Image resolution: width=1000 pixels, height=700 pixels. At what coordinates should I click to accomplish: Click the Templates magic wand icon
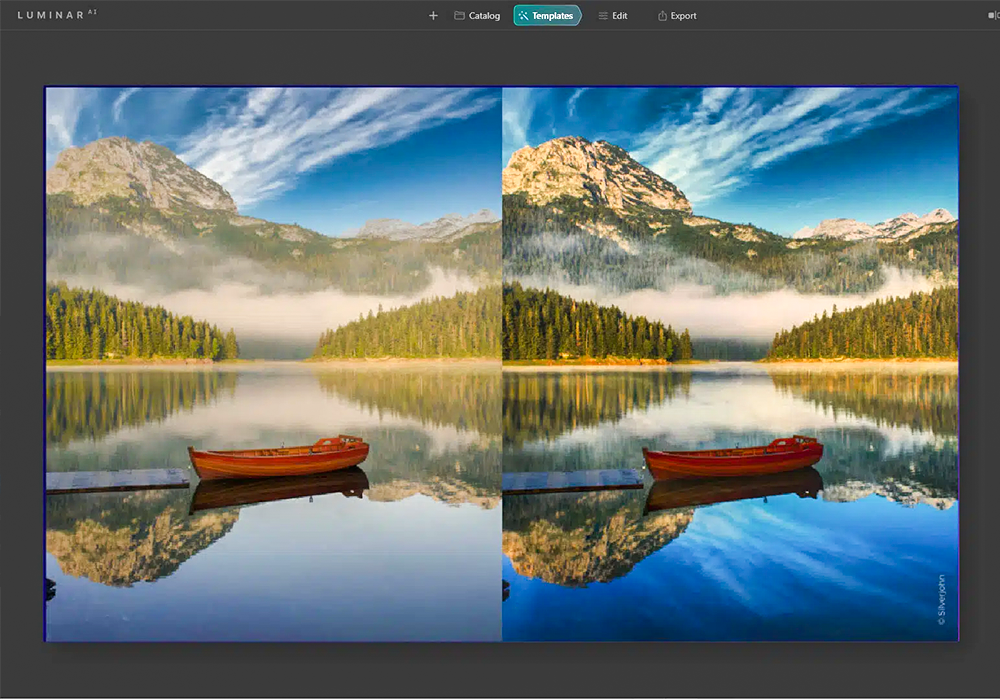point(523,16)
